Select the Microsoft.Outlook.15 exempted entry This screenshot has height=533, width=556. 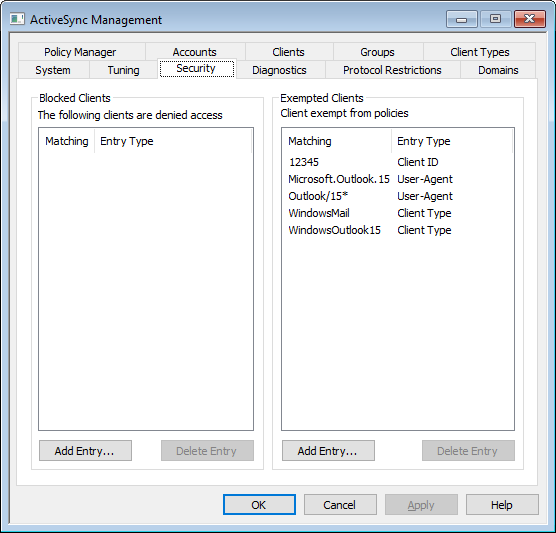(x=398, y=179)
